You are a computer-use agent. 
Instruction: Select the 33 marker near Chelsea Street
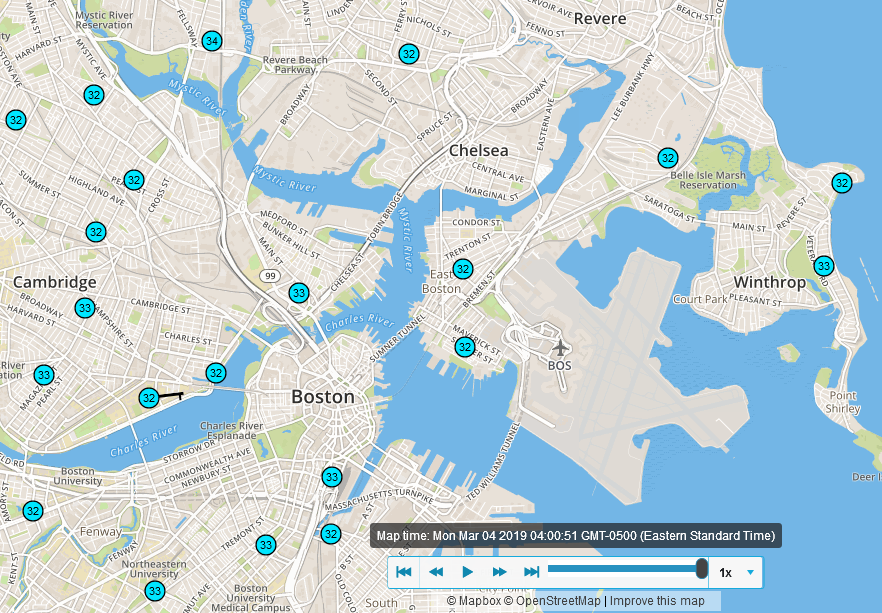coord(298,293)
